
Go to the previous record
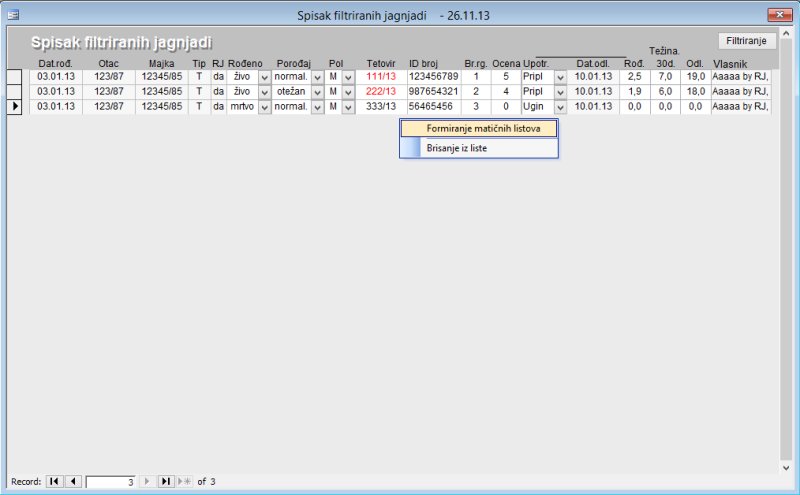(73, 482)
